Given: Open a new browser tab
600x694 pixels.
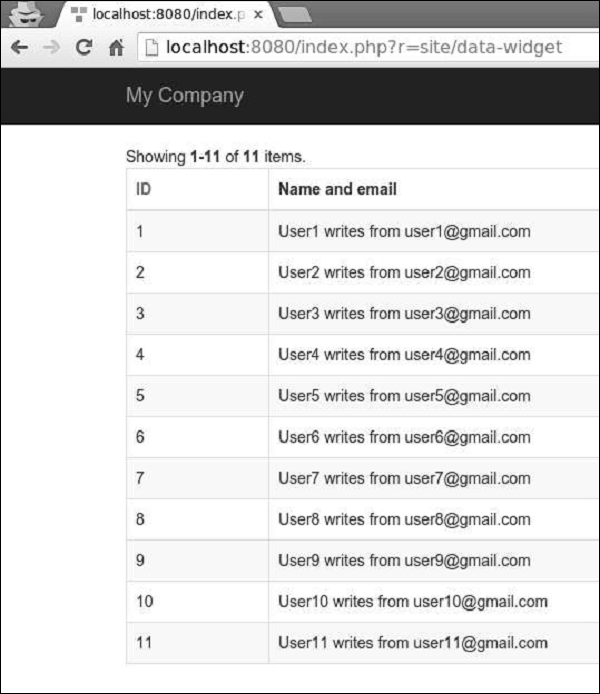Looking at the screenshot, I should pyautogui.click(x=296, y=15).
